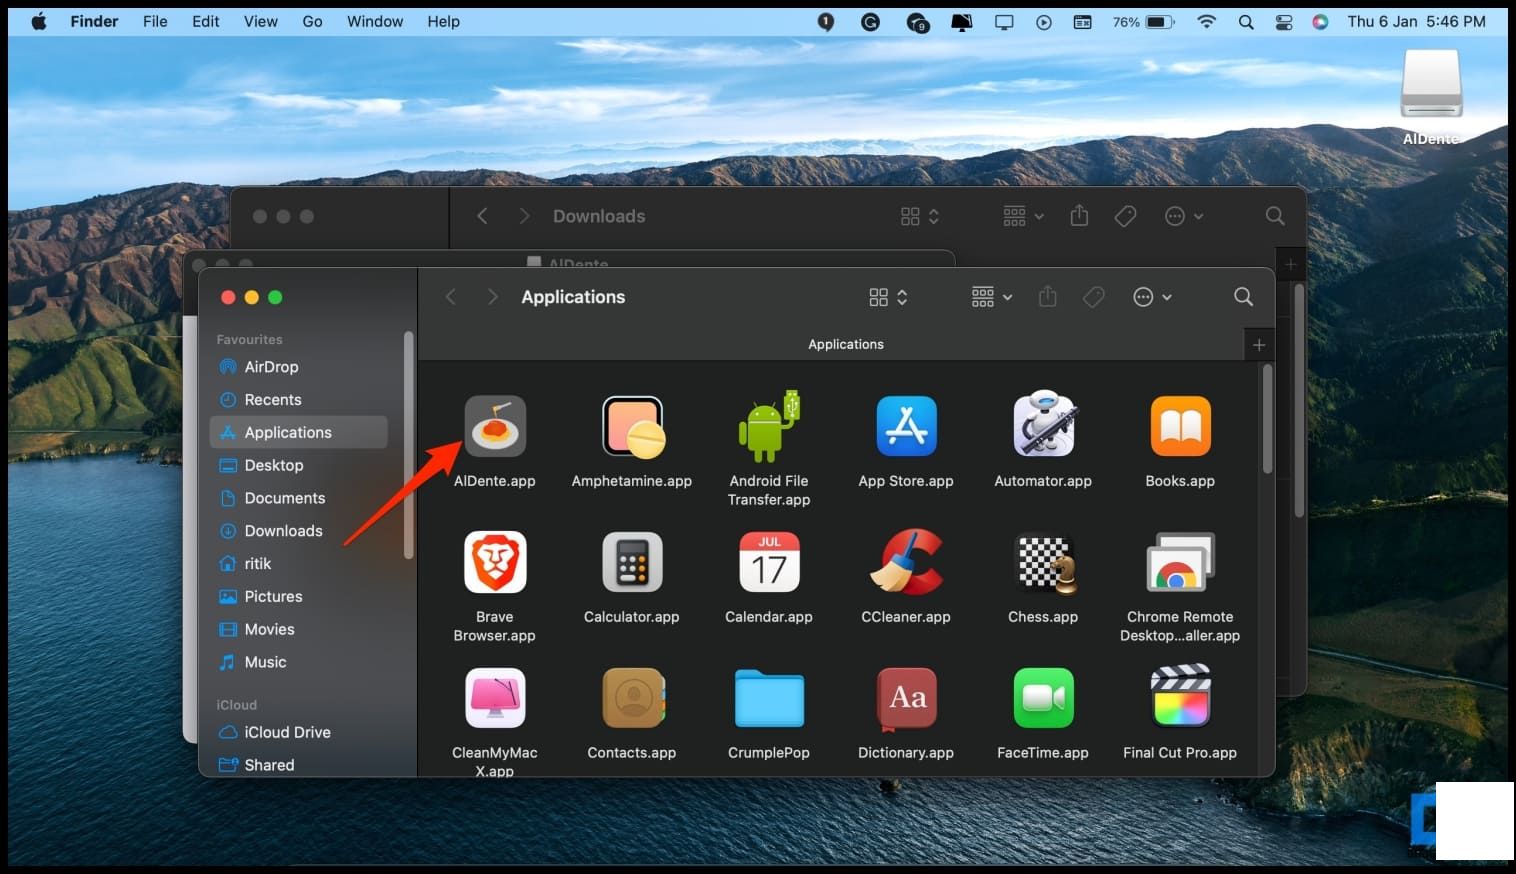Screen dimensions: 1516x874
Task: Open Control Centre in menu bar
Action: [1284, 21]
